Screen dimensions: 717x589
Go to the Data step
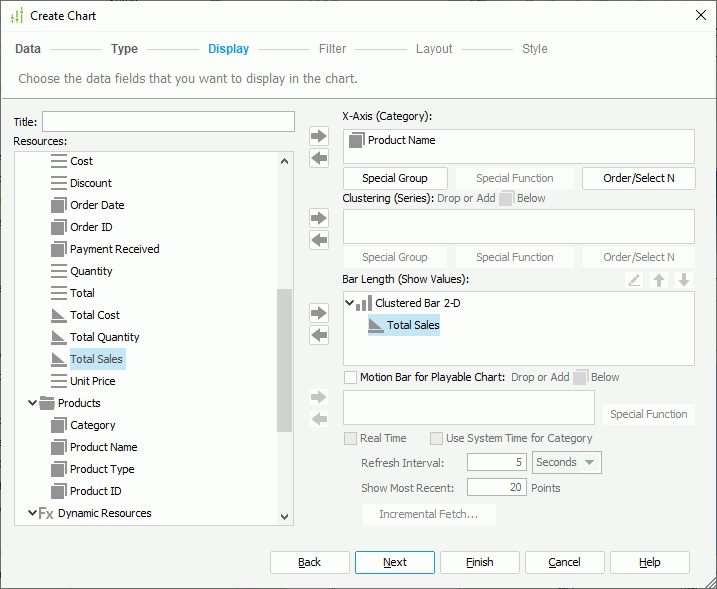coord(28,49)
